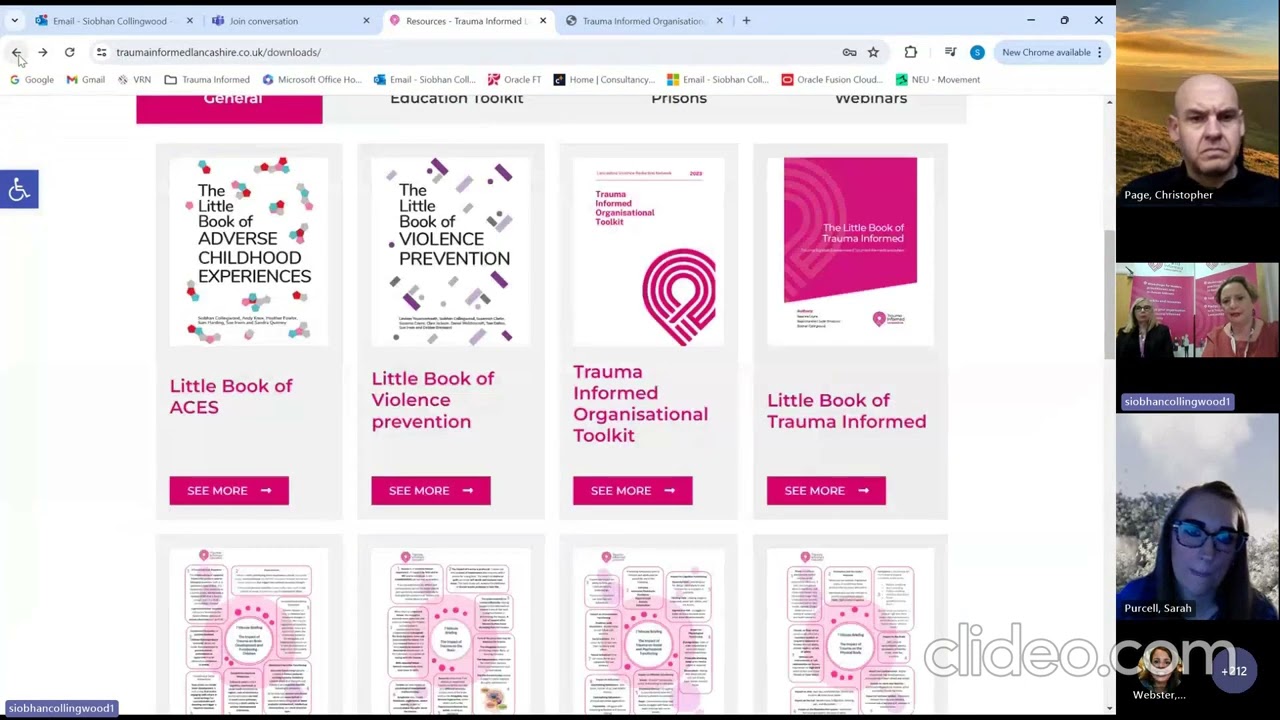
Task: Select the Prisons tab
Action: (679, 98)
